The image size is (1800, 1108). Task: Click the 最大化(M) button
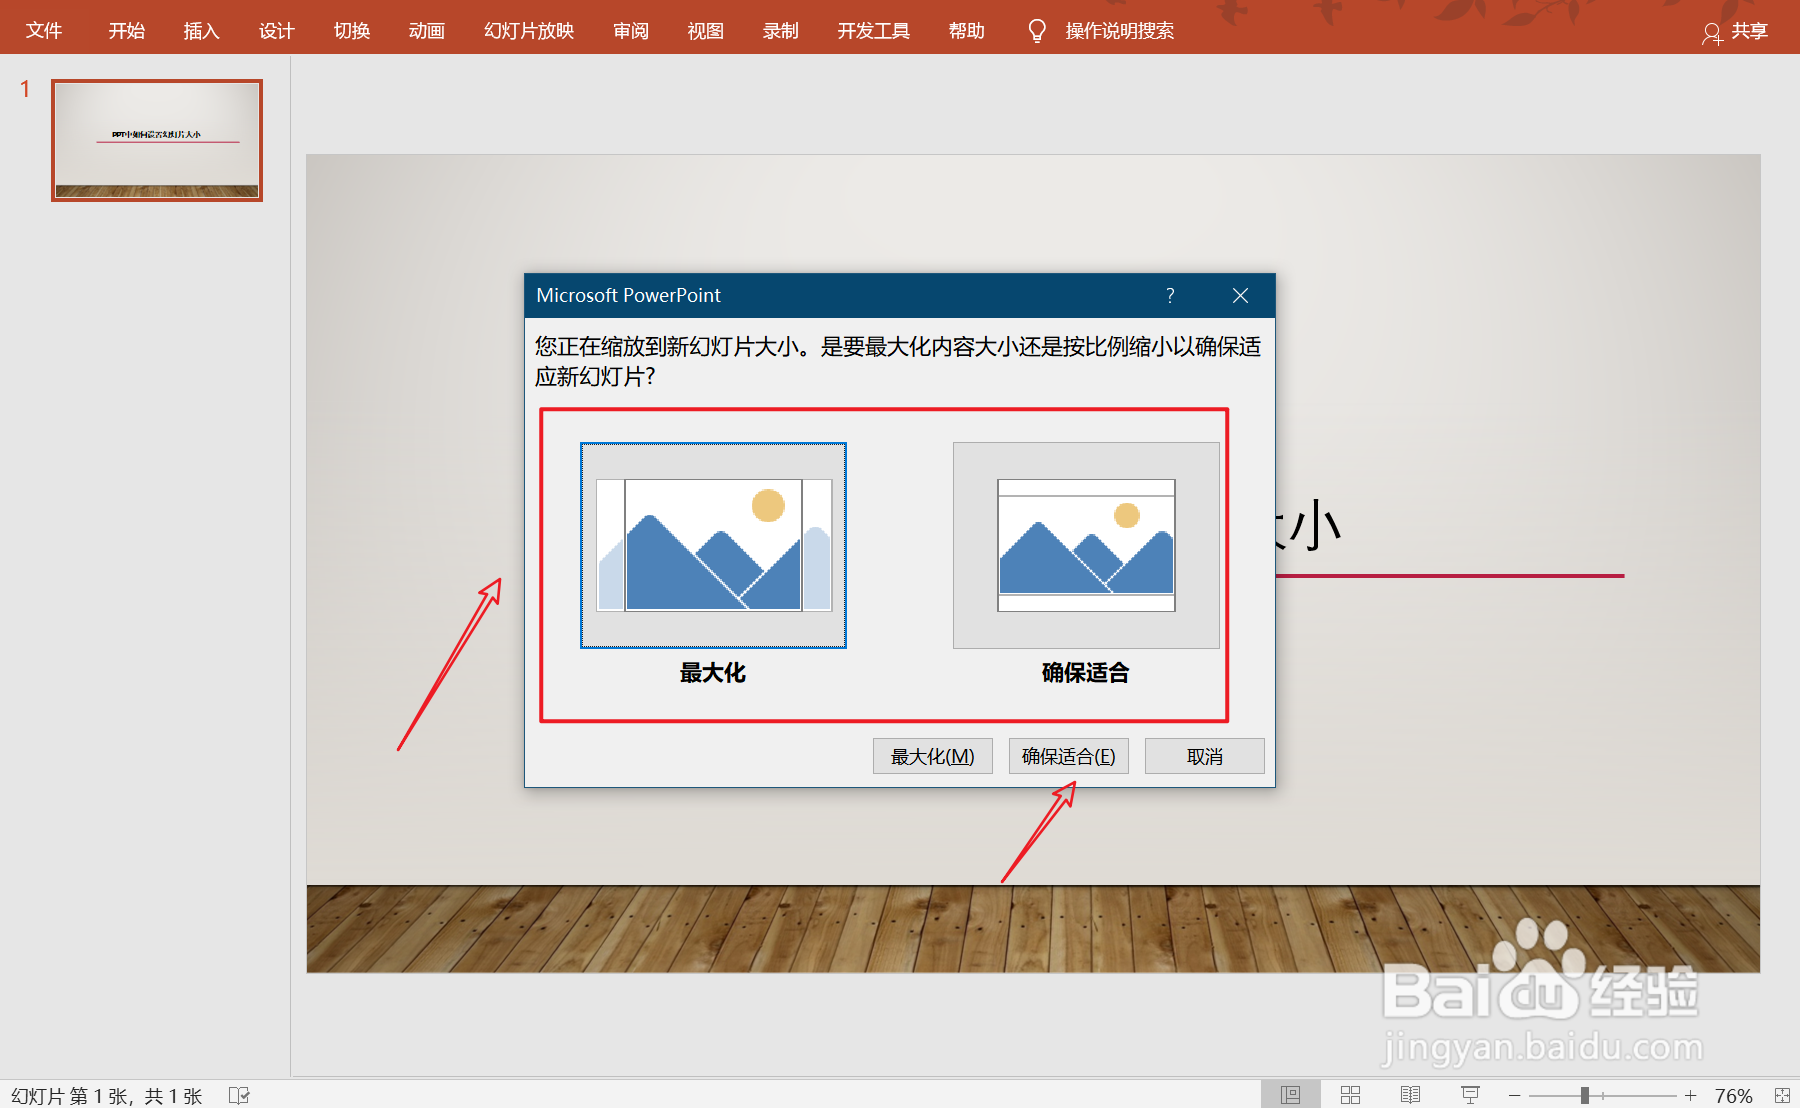[x=933, y=756]
